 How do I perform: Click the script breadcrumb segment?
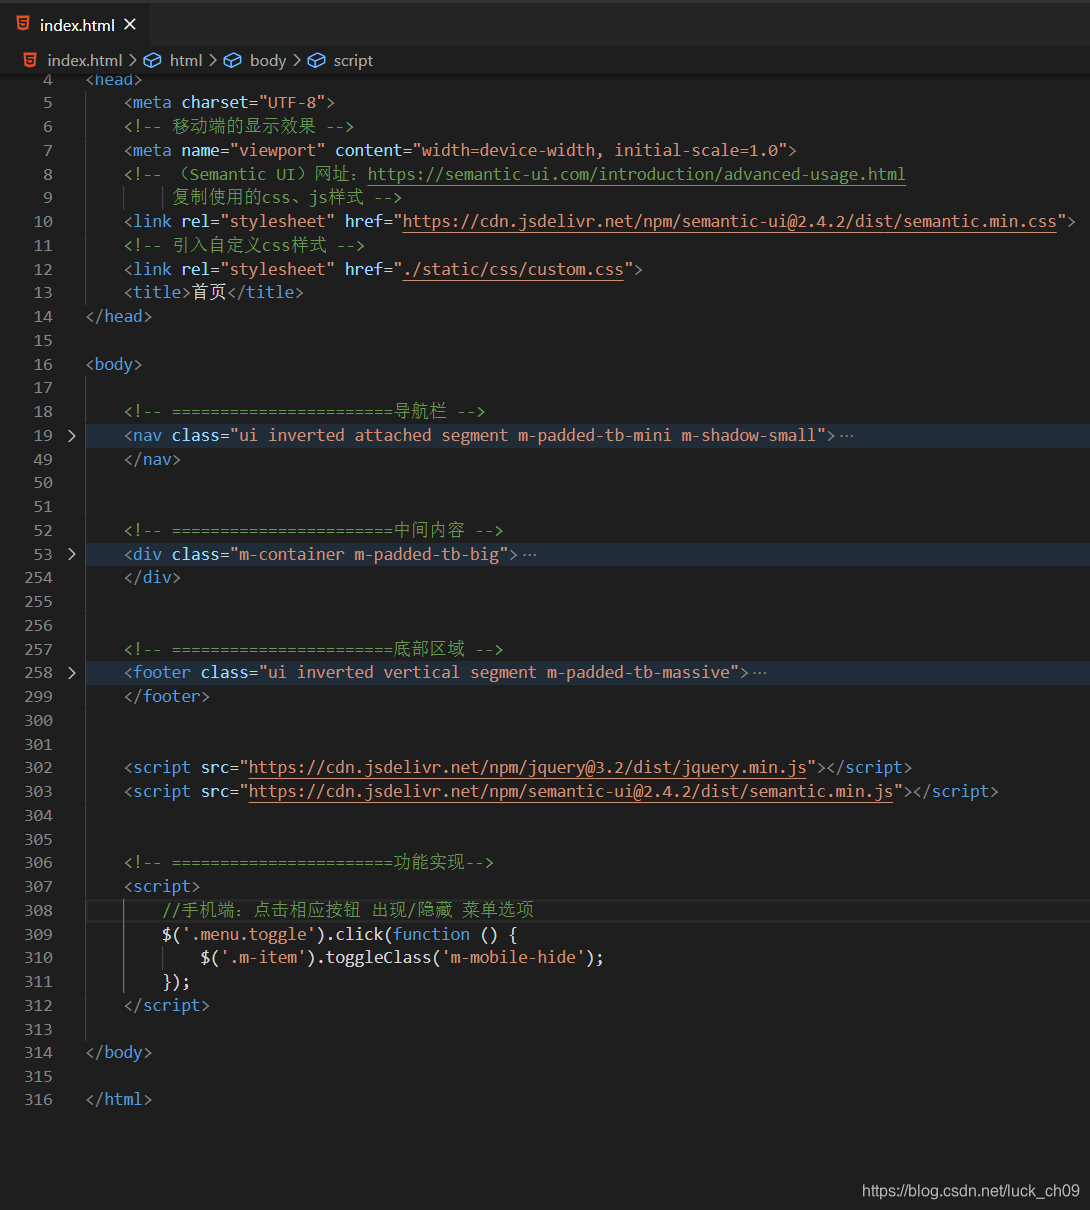[353, 60]
